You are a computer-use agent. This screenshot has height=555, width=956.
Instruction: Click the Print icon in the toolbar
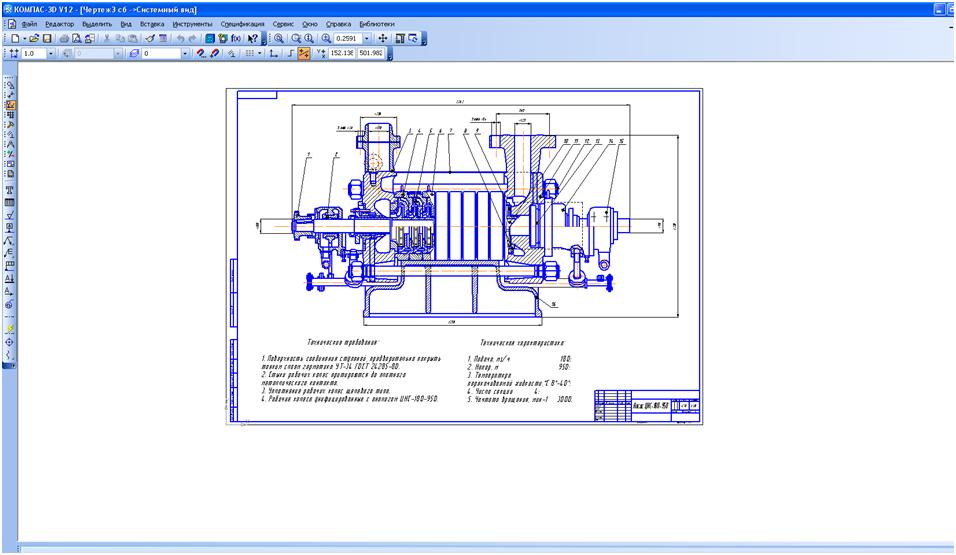[x=66, y=37]
